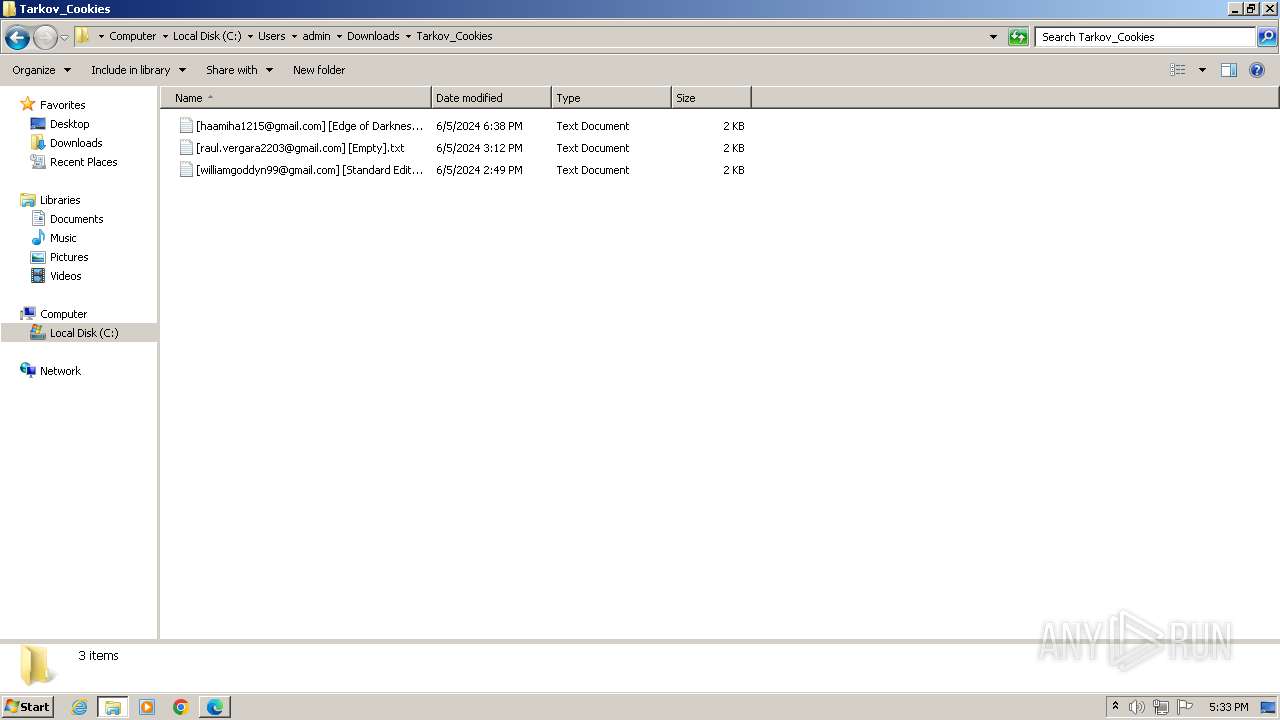Image resolution: width=1280 pixels, height=720 pixels.
Task: Click the File Explorer taskbar icon
Action: [x=113, y=707]
